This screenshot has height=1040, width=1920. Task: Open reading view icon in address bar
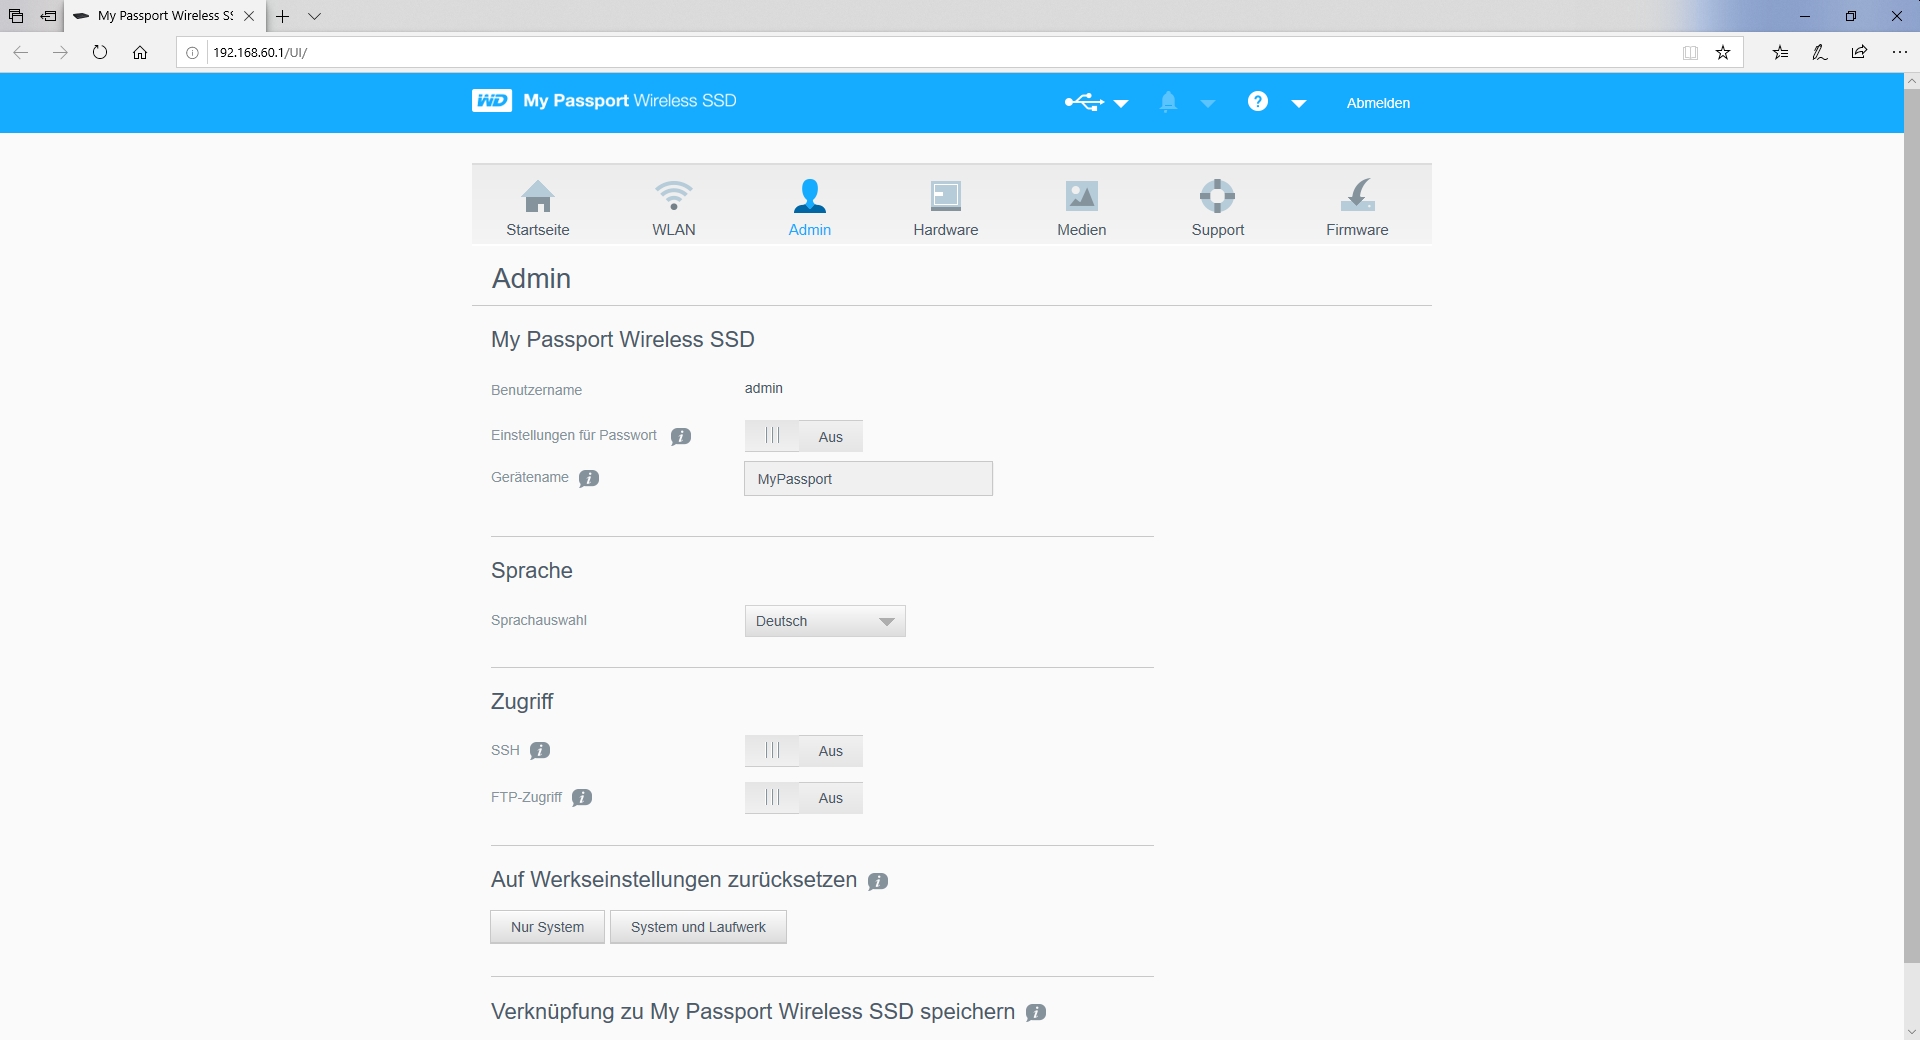(x=1691, y=53)
